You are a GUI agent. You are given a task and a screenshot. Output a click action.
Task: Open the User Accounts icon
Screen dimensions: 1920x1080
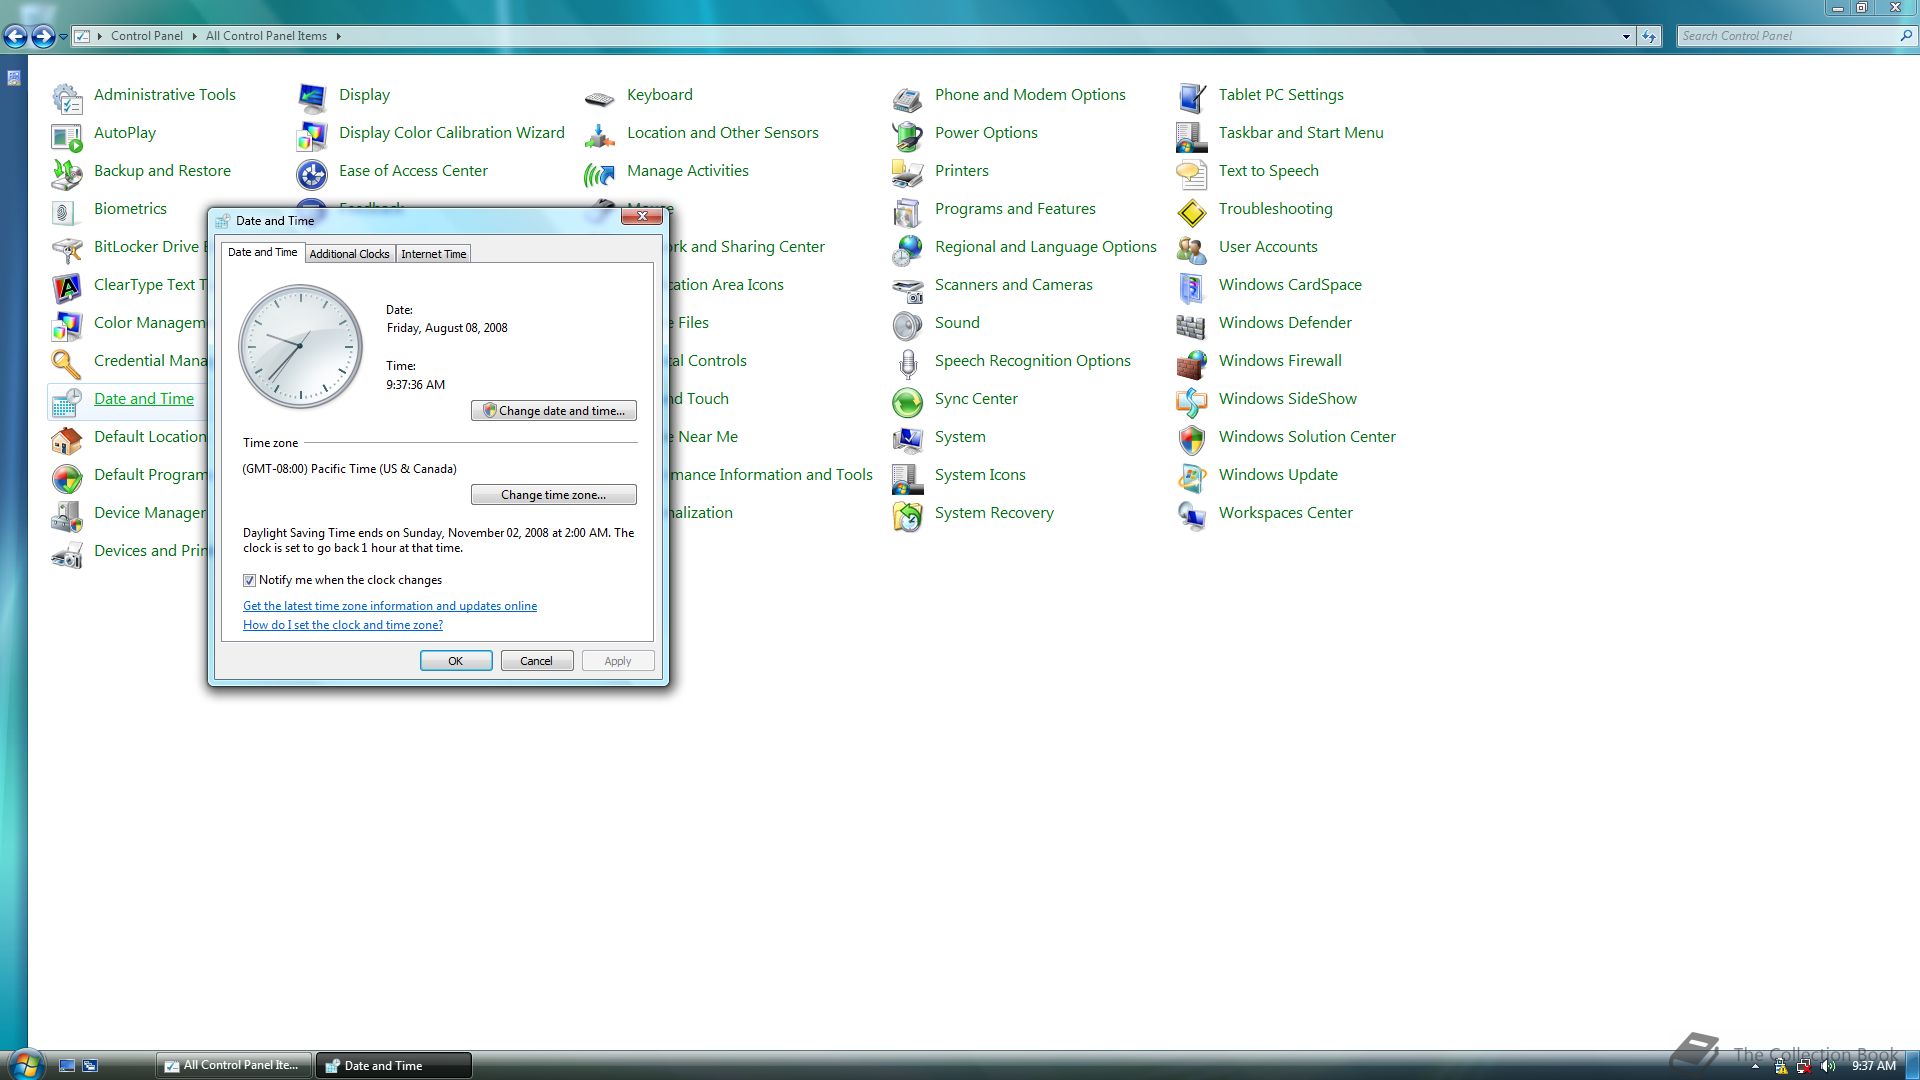1192,249
